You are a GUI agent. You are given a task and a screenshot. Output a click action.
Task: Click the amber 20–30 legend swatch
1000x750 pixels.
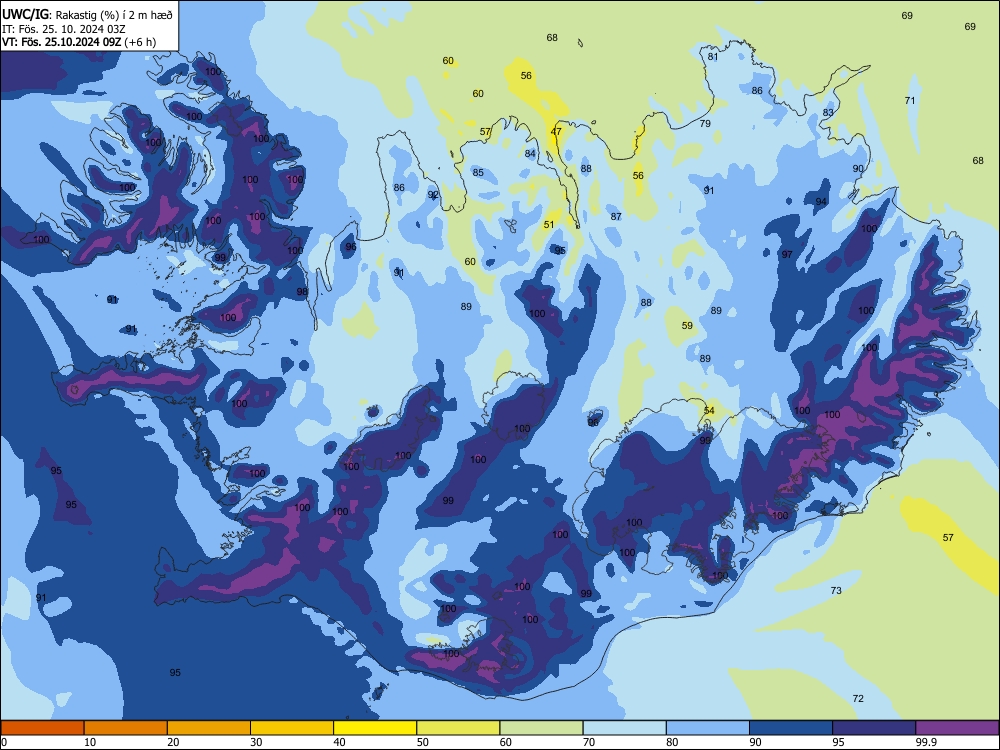pos(209,728)
